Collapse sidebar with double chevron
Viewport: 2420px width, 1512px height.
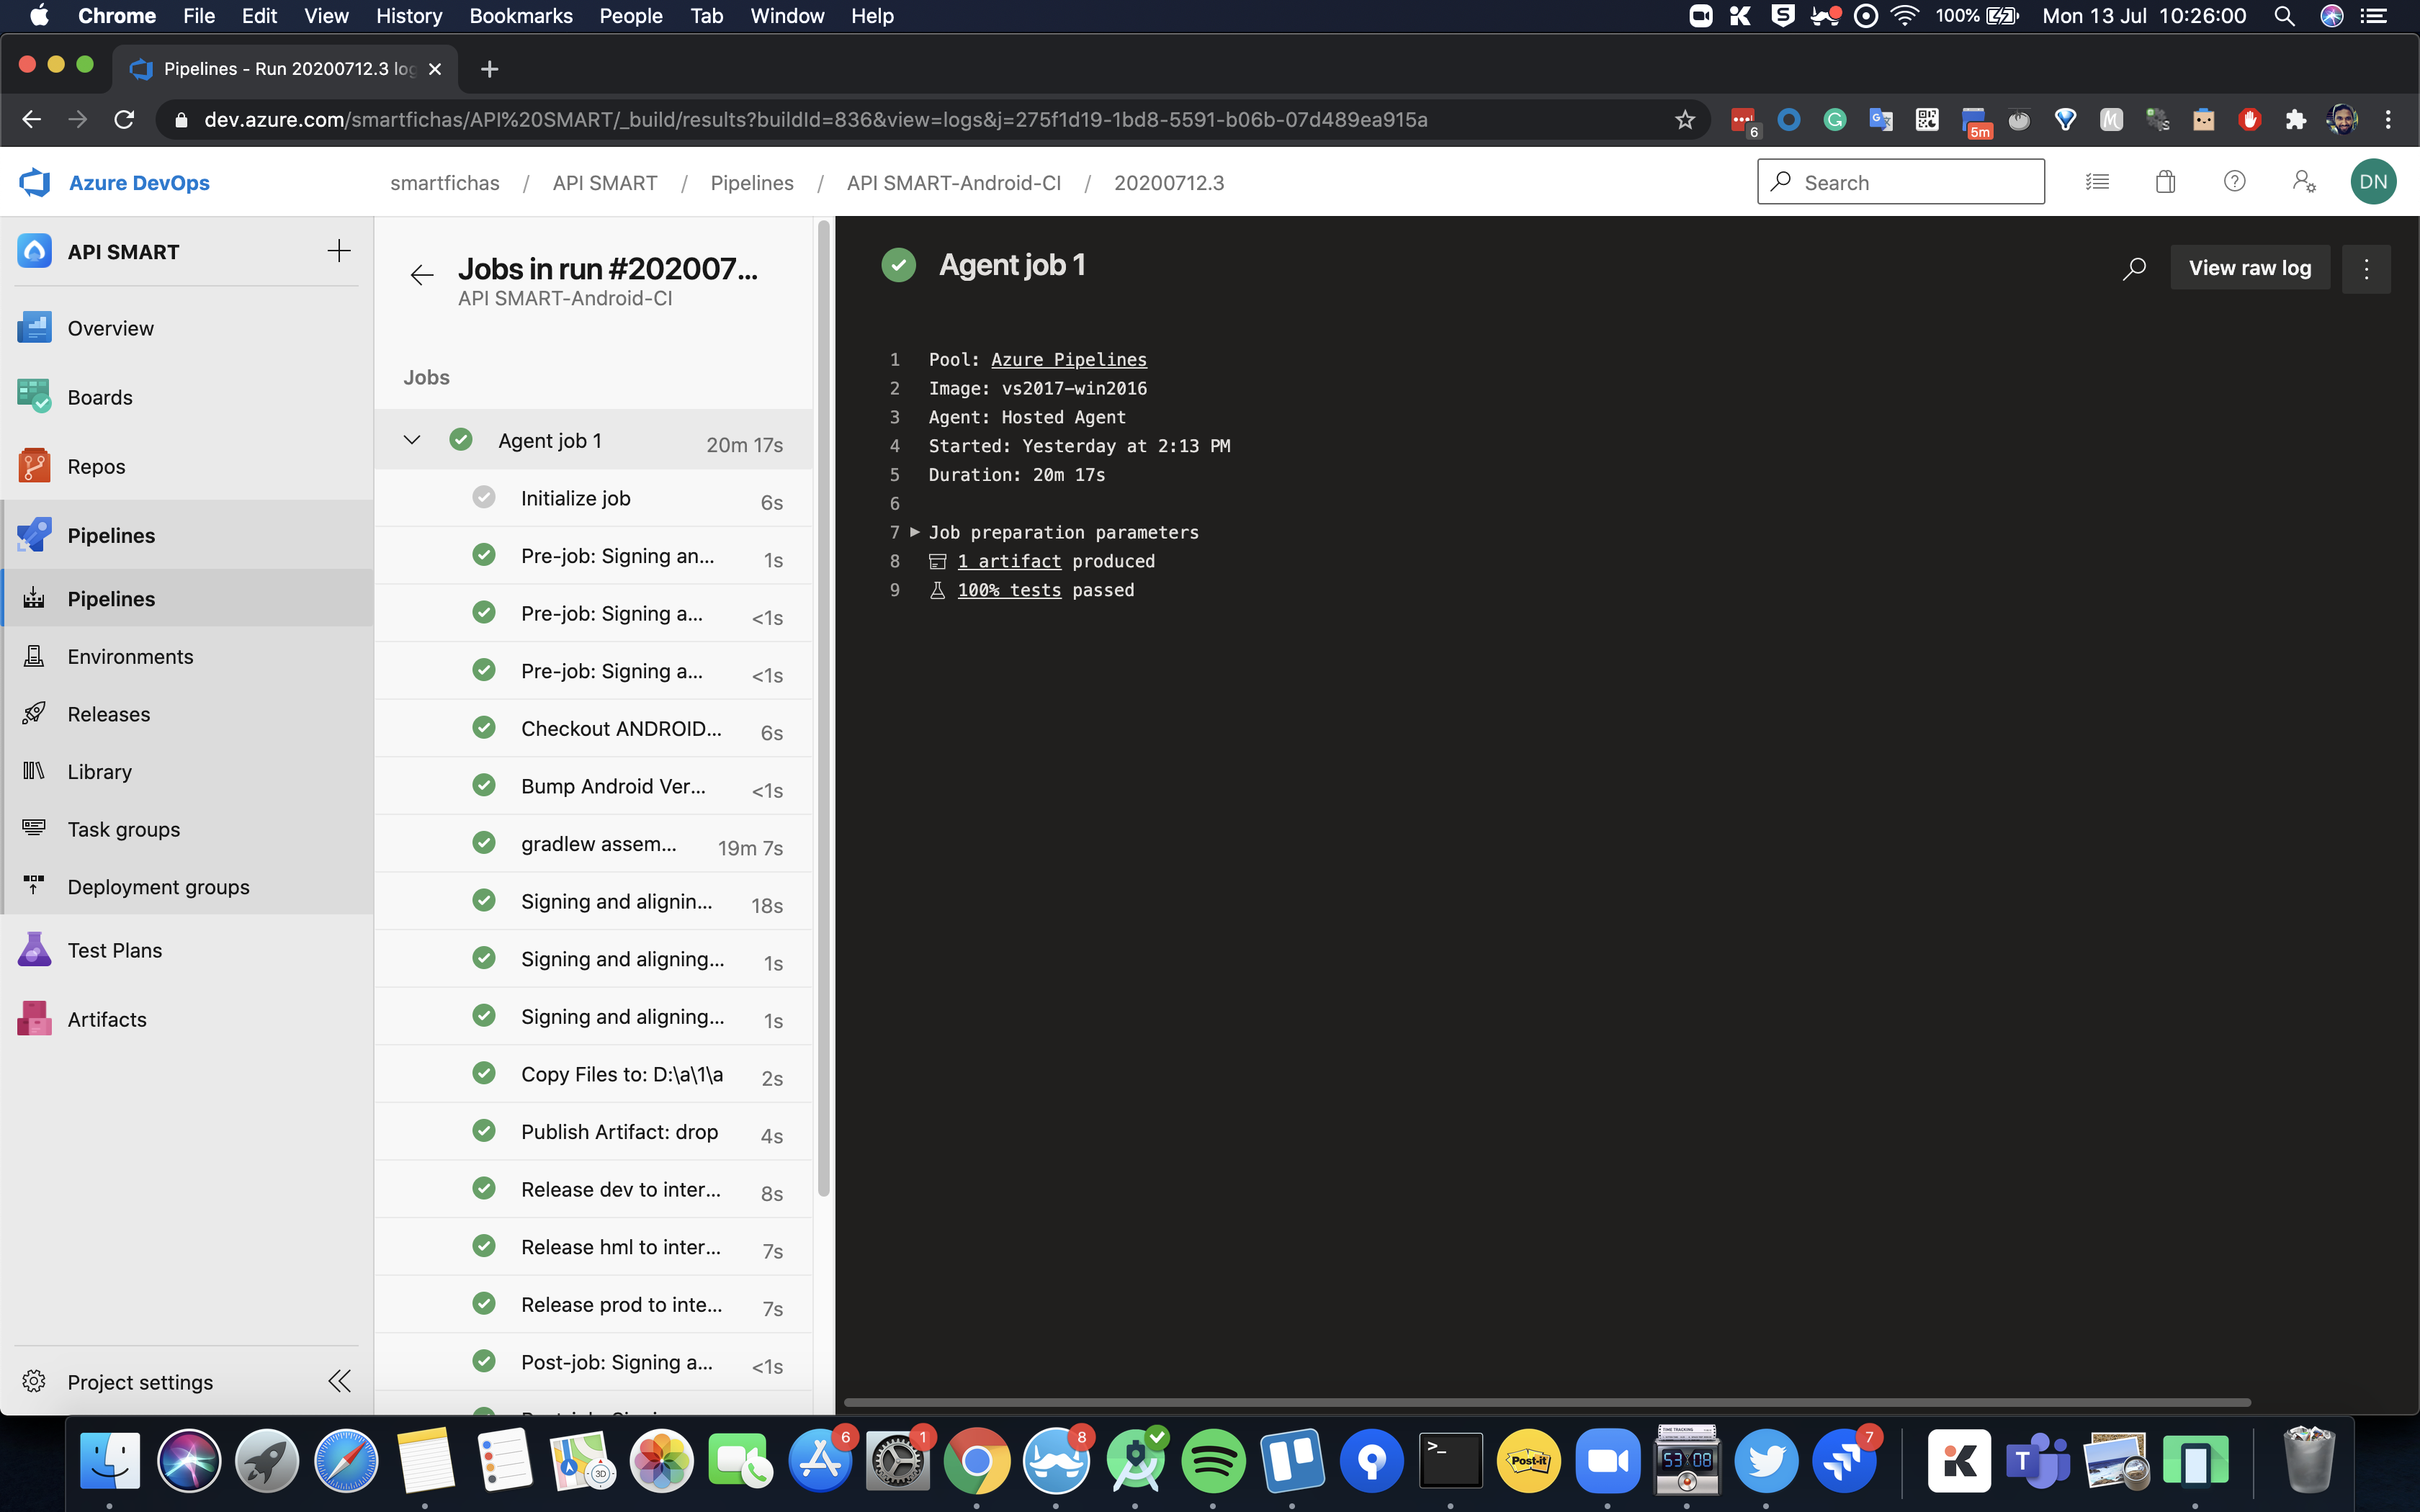[339, 1381]
